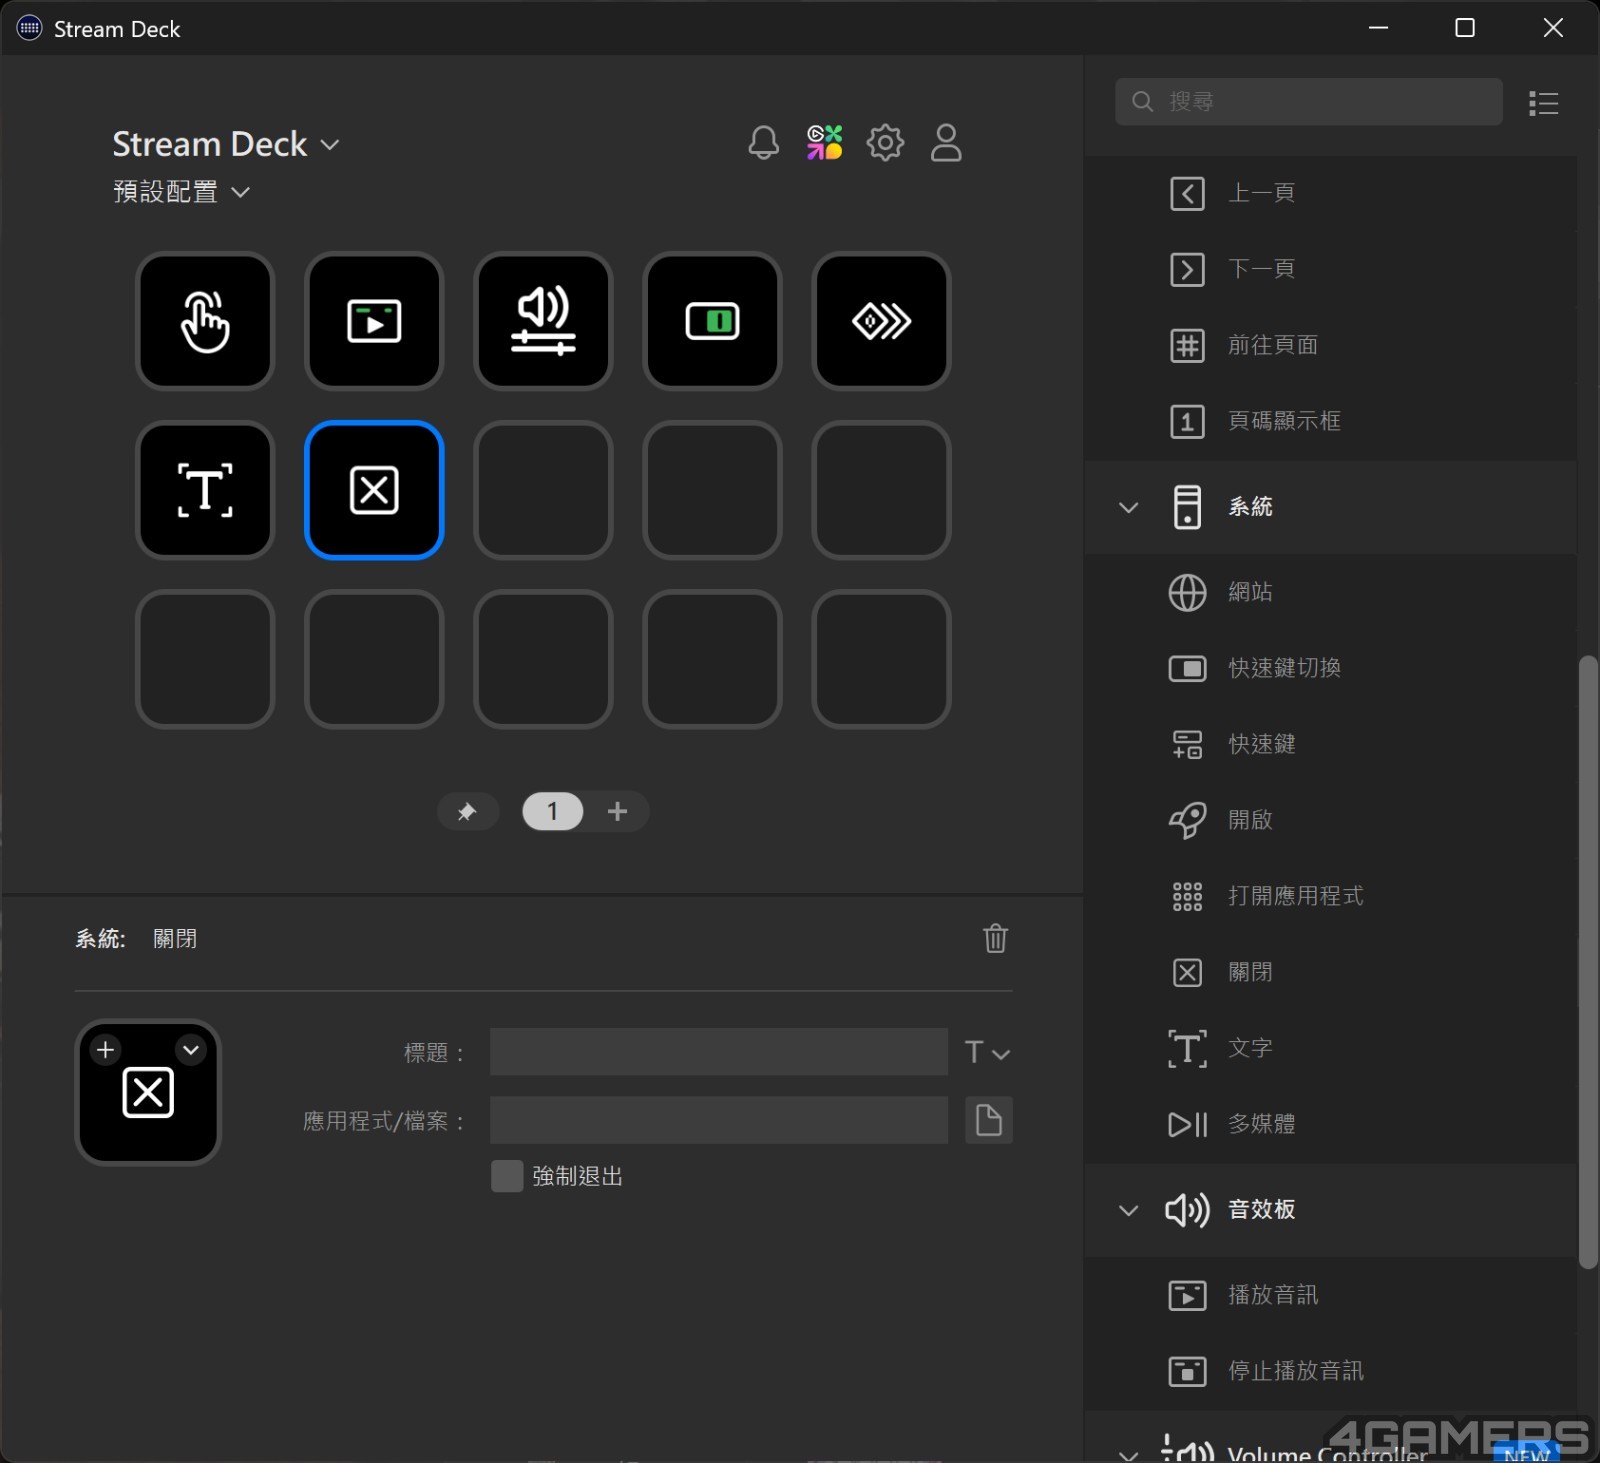Click the action list scrollbar

1588,962
